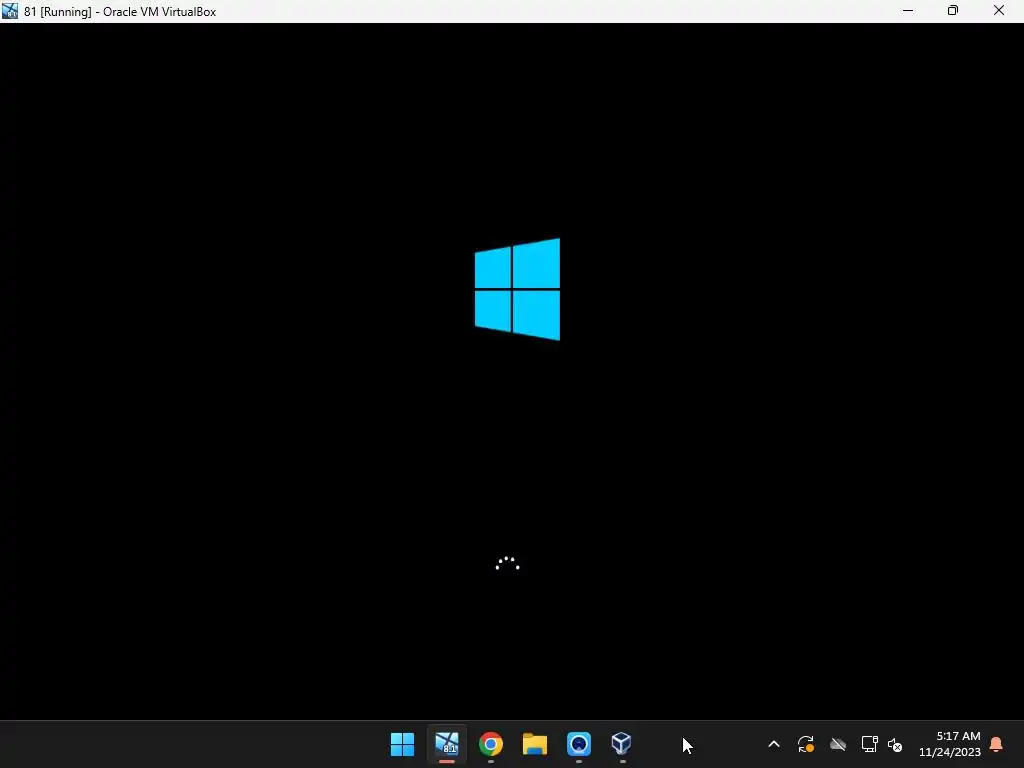Viewport: 1024px width, 768px height.
Task: Click the muted volume tray icon
Action: coord(895,744)
